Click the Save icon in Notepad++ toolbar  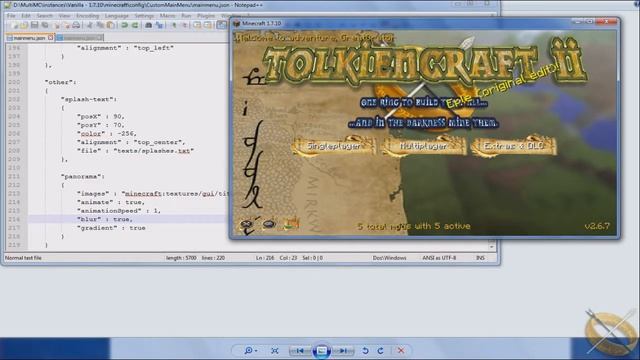(34, 25)
